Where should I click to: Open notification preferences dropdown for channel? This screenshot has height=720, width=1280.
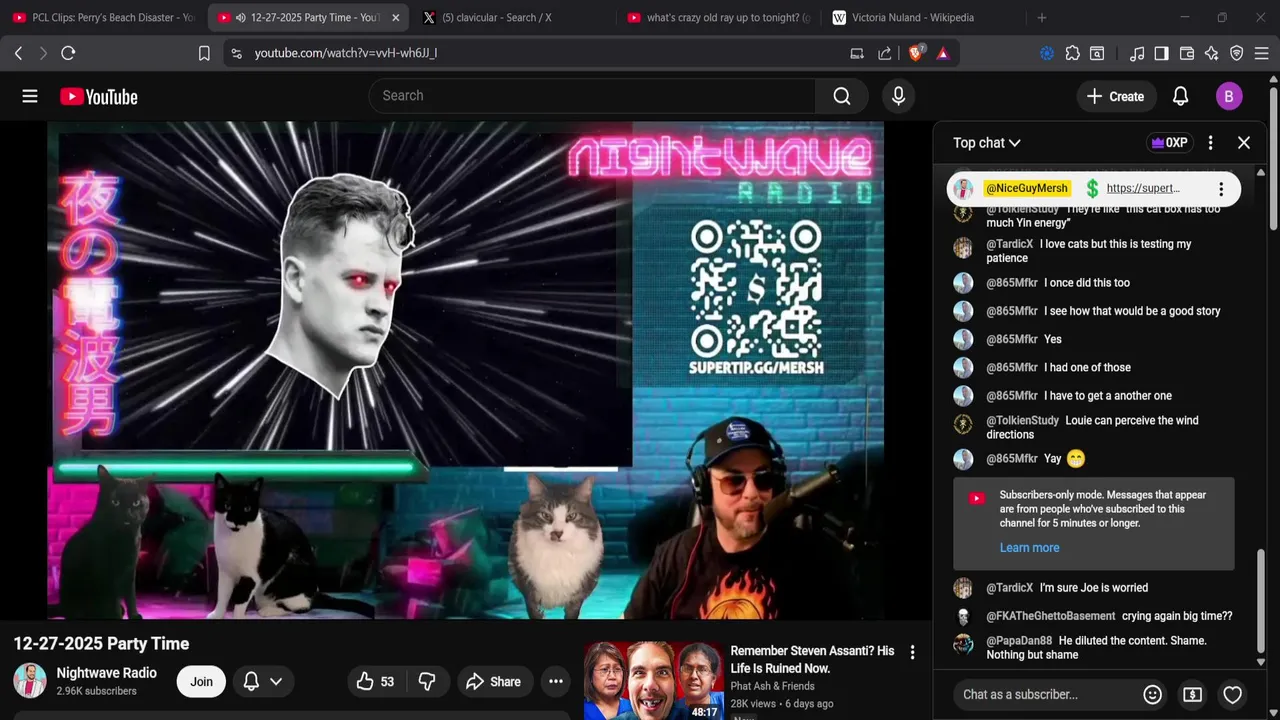(264, 682)
